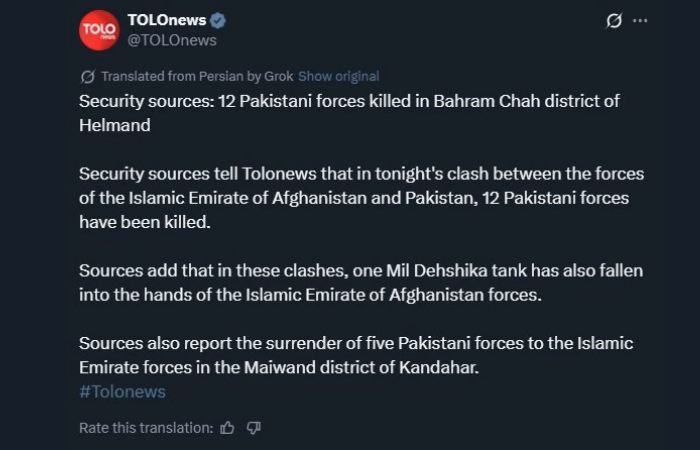Toggle Show original to view Persian text
This screenshot has height=450, width=700.
click(338, 76)
